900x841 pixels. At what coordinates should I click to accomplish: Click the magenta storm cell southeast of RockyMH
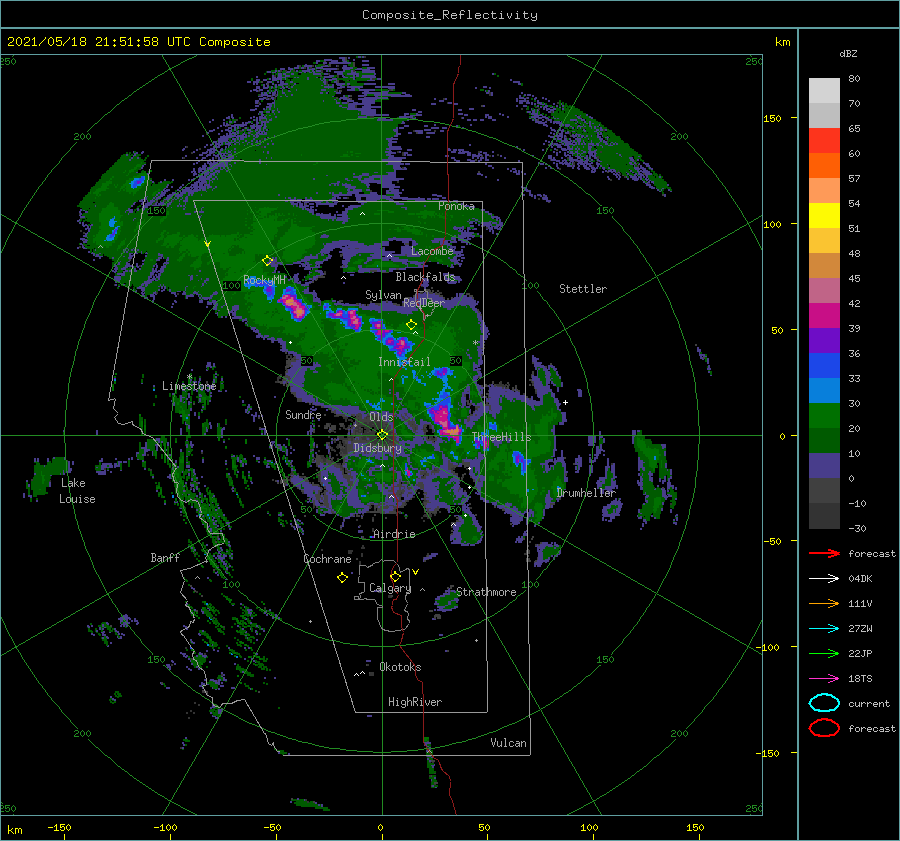pos(294,305)
